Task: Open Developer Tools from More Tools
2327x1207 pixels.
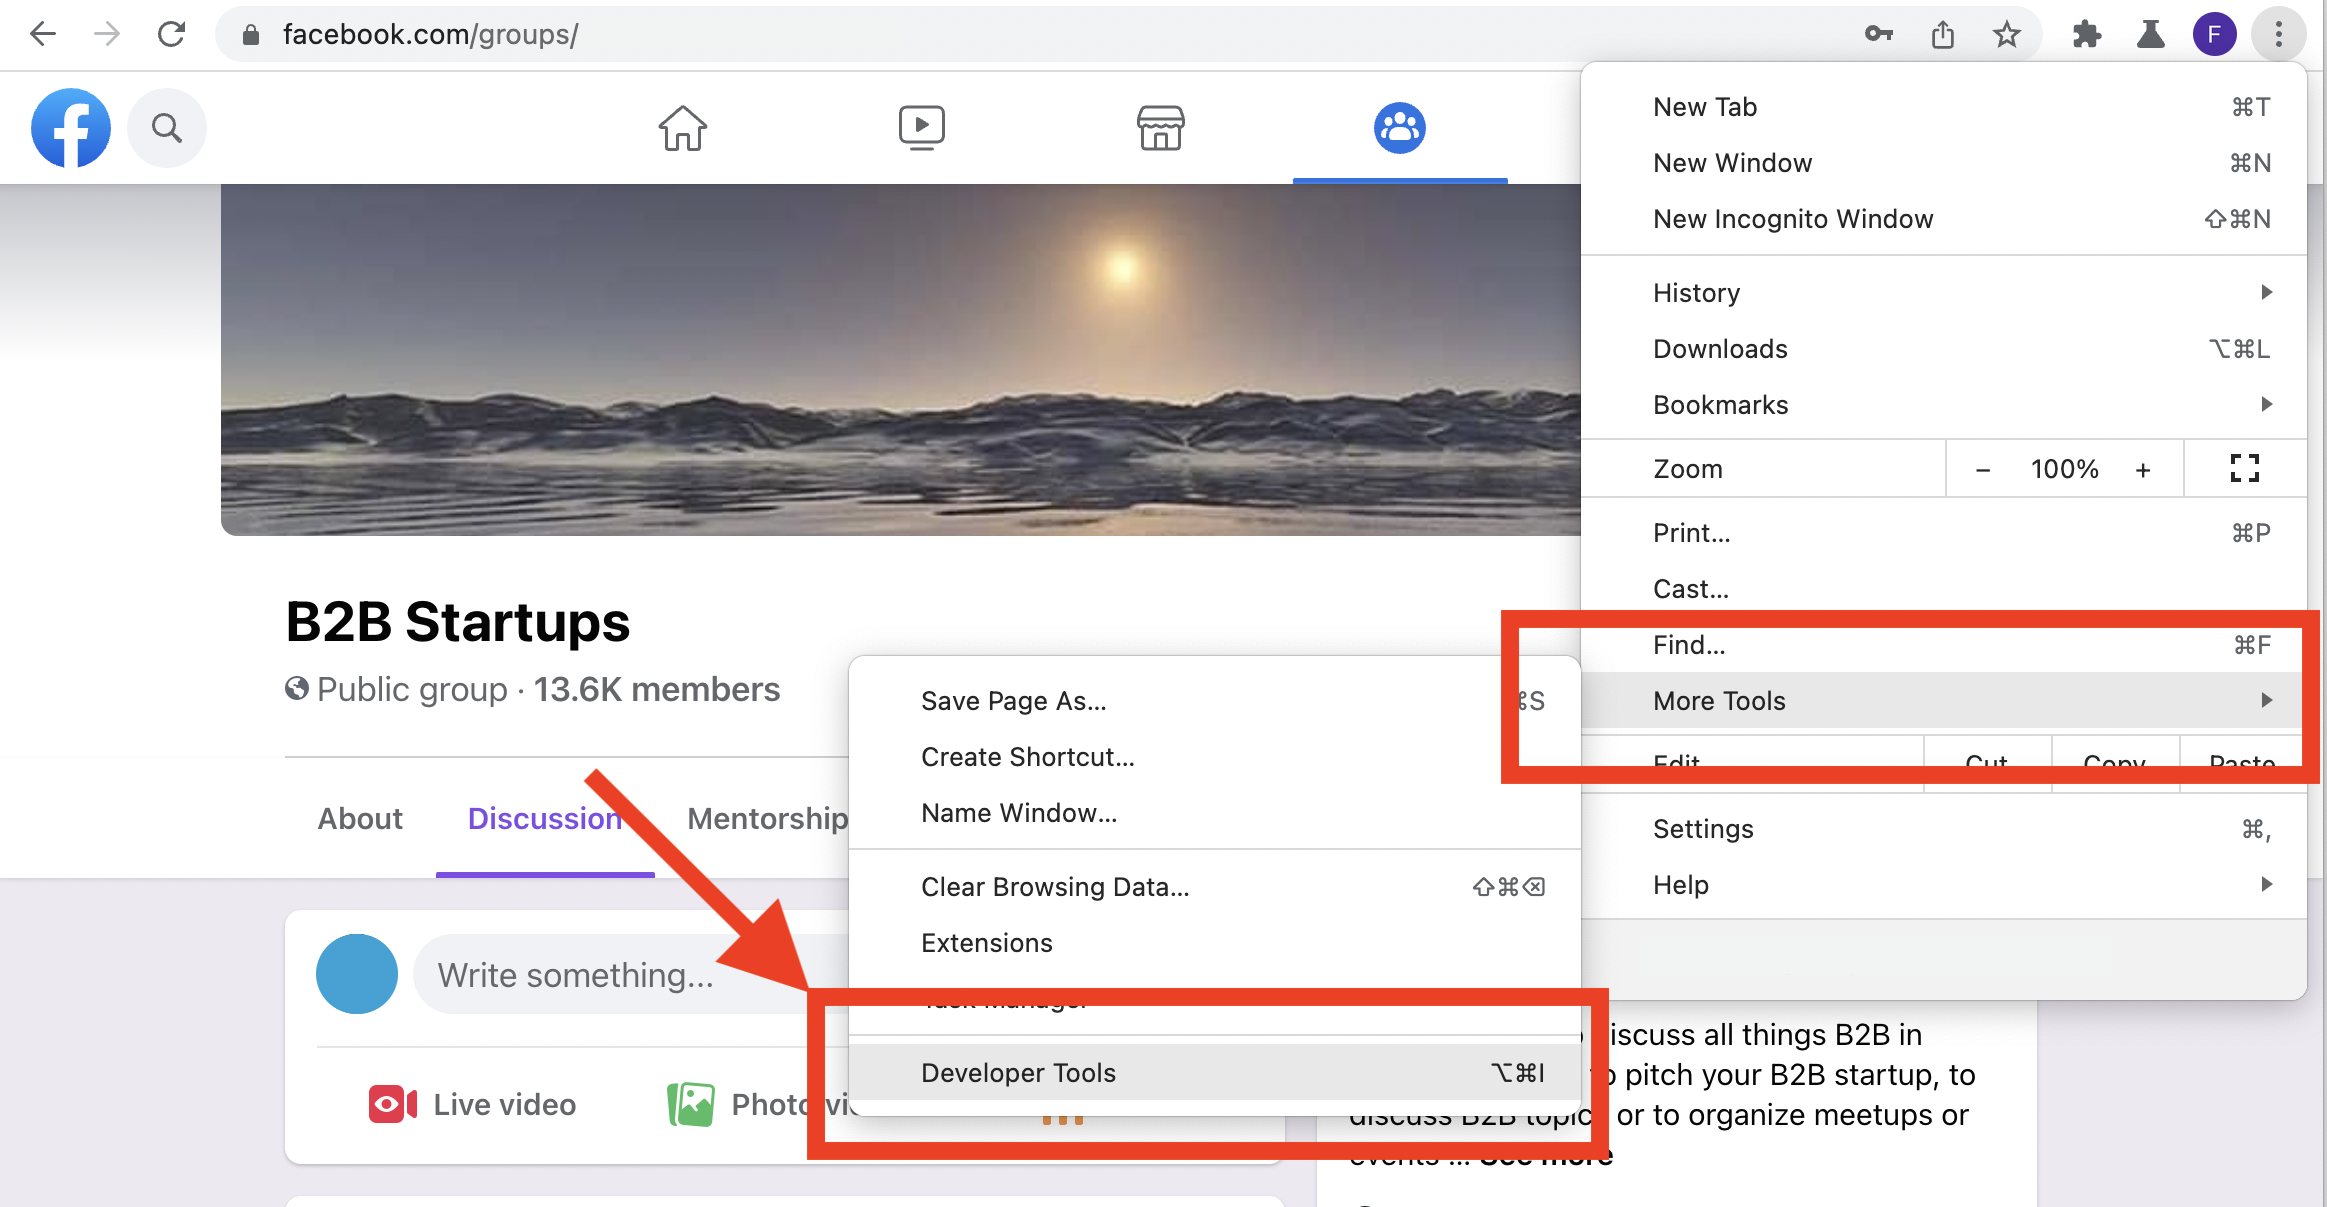Action: [x=1016, y=1073]
